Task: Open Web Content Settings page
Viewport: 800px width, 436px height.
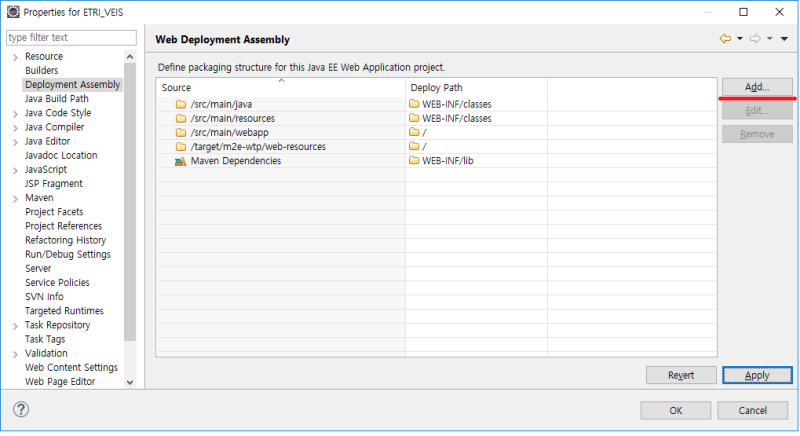Action: point(71,368)
